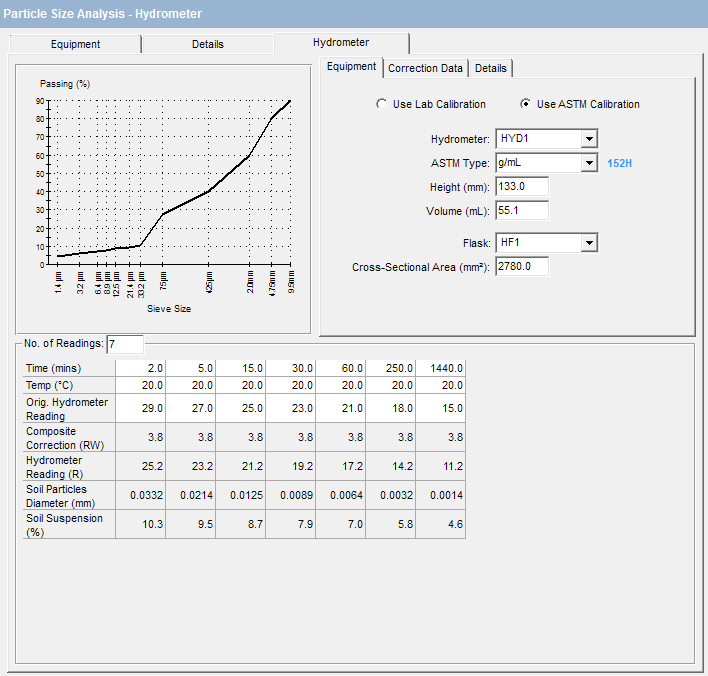The width and height of the screenshot is (708, 676).
Task: Switch to the top Equipment tab
Action: (x=76, y=44)
